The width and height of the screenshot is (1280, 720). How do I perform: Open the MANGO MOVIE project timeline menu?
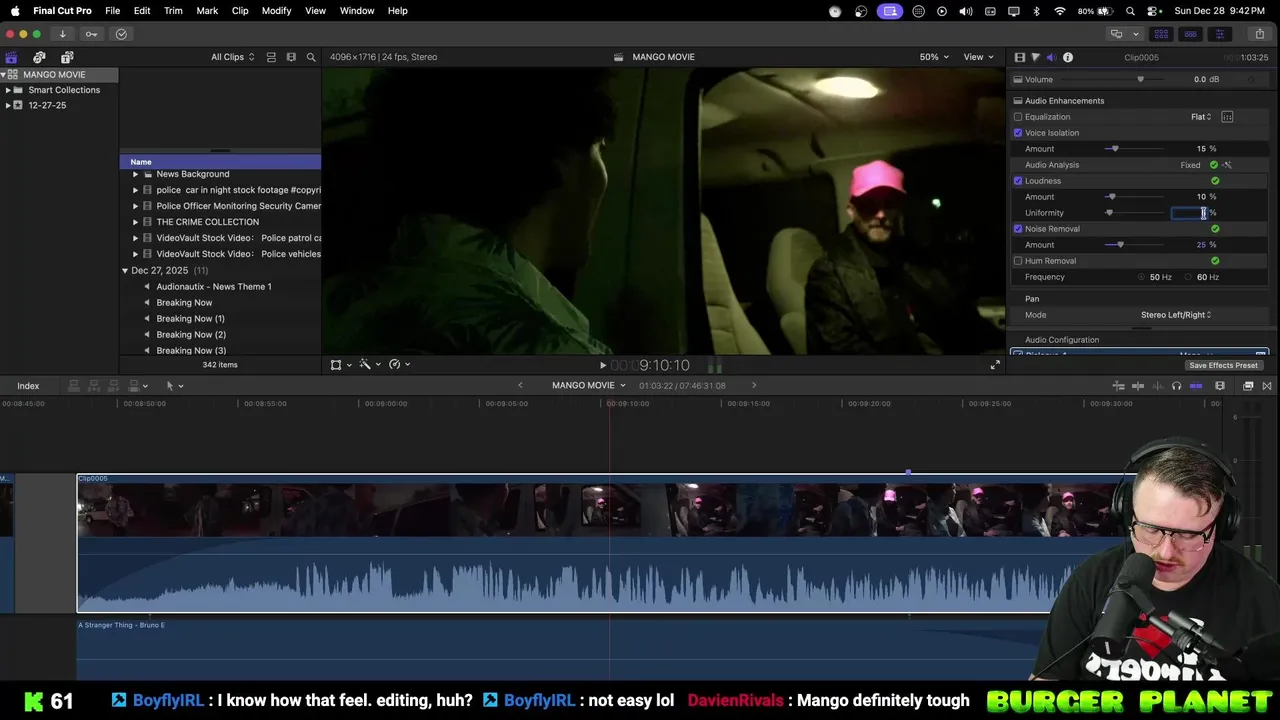(x=588, y=386)
